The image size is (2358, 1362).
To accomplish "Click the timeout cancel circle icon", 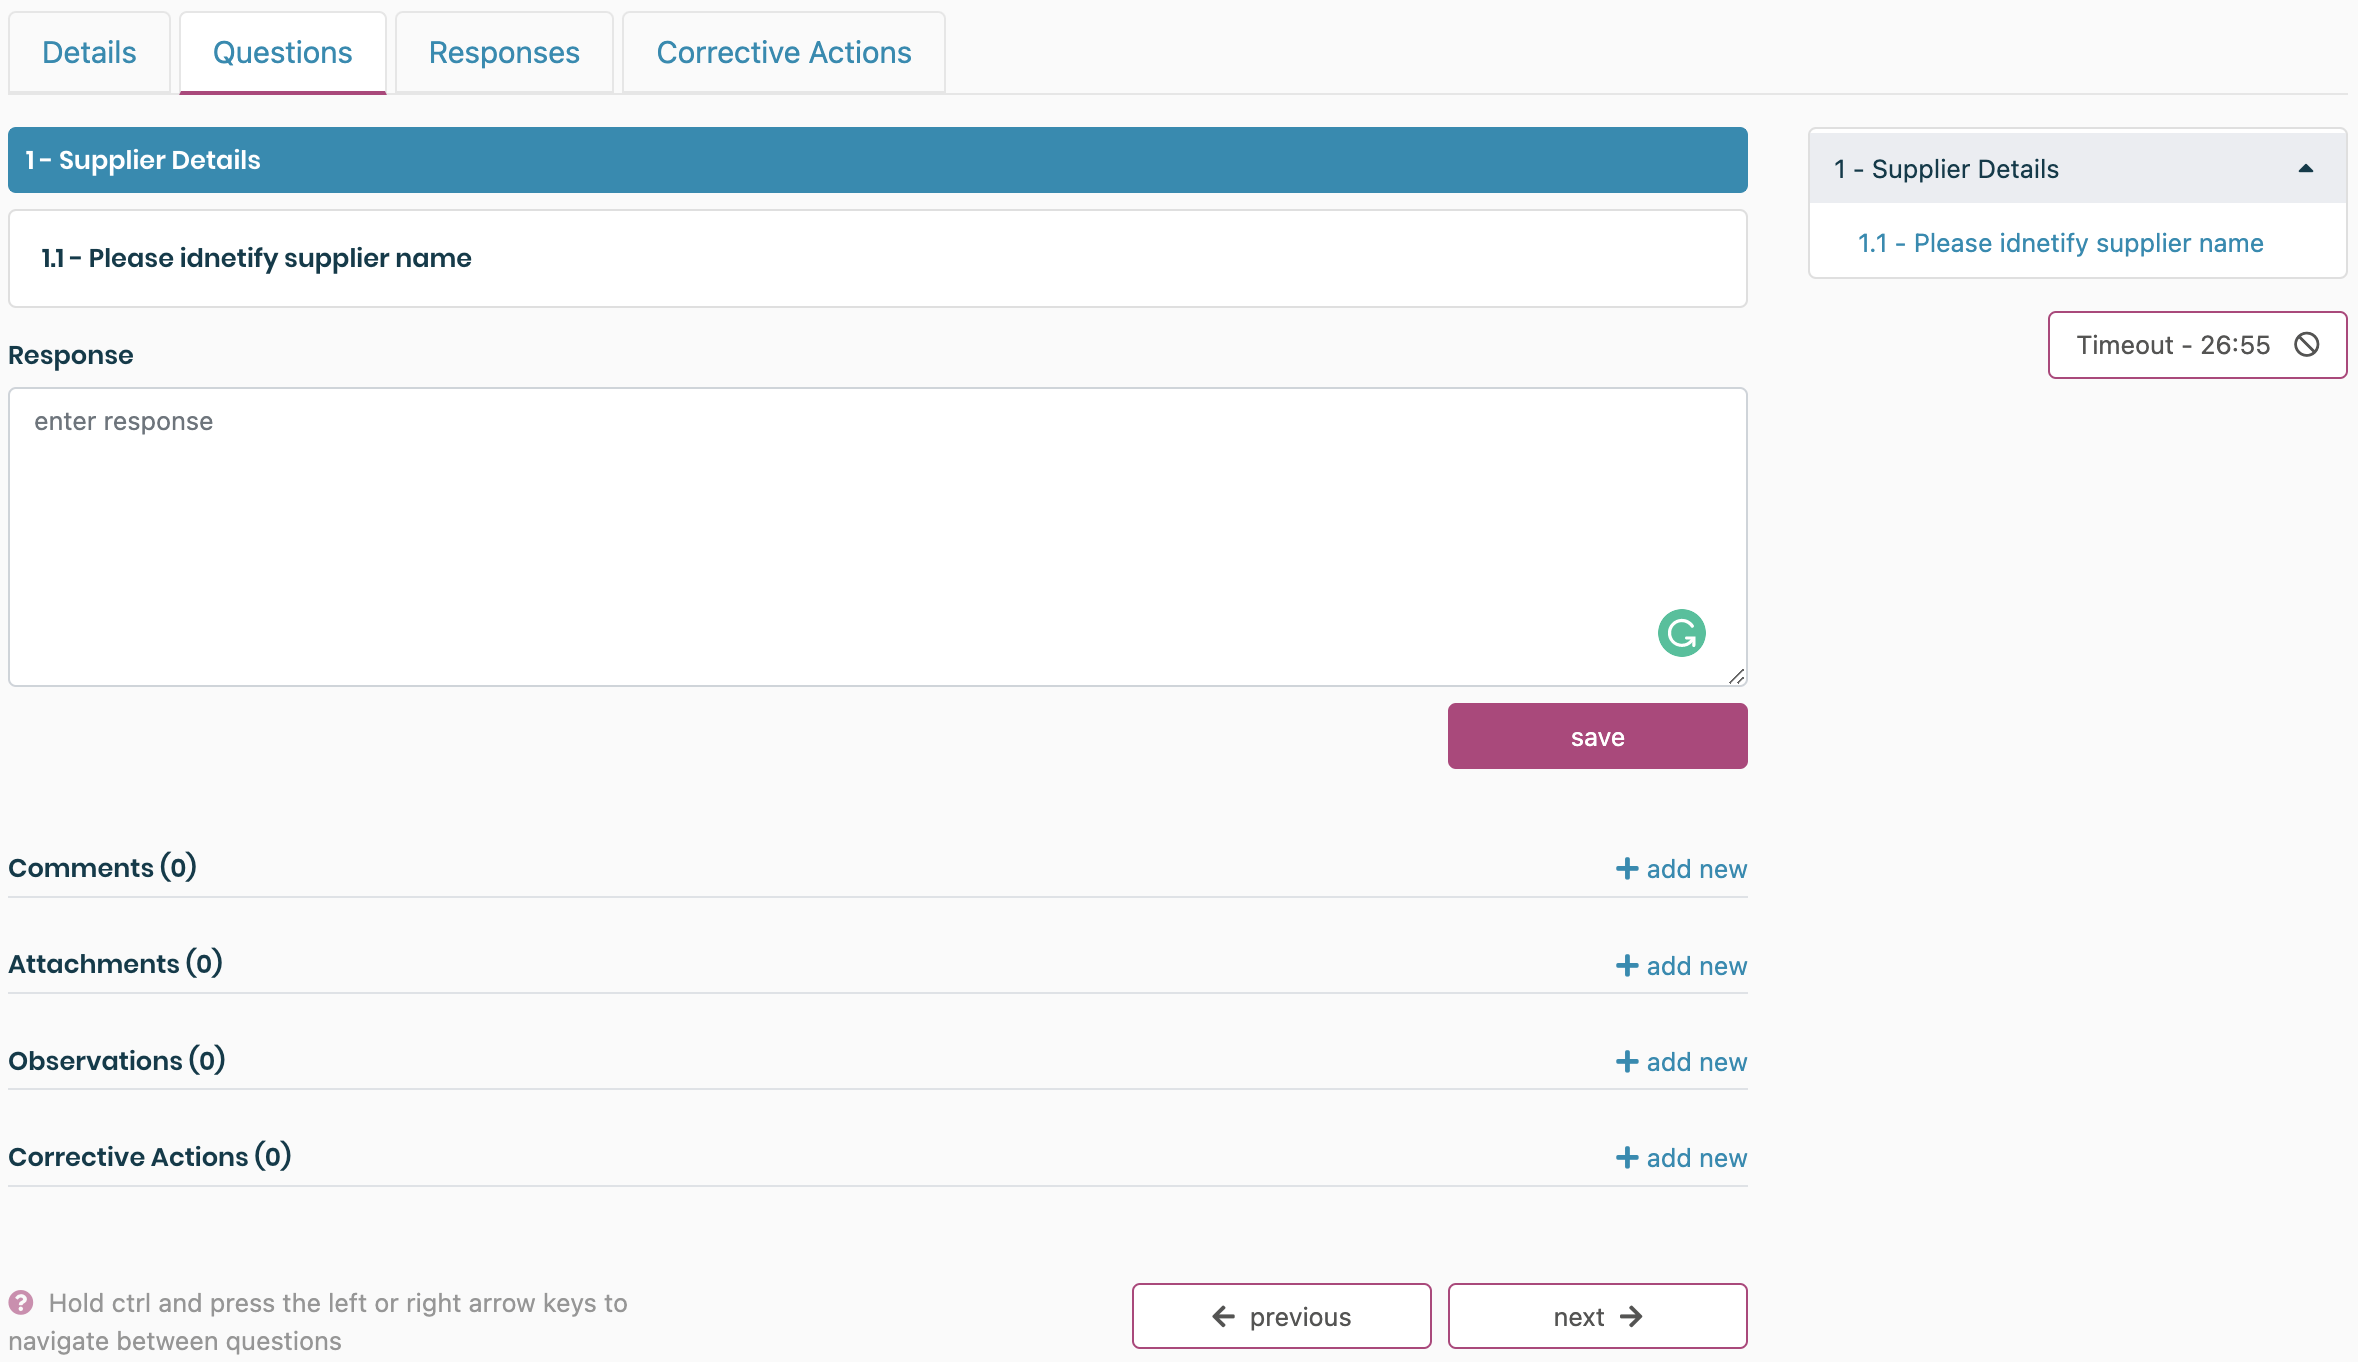I will (2306, 345).
